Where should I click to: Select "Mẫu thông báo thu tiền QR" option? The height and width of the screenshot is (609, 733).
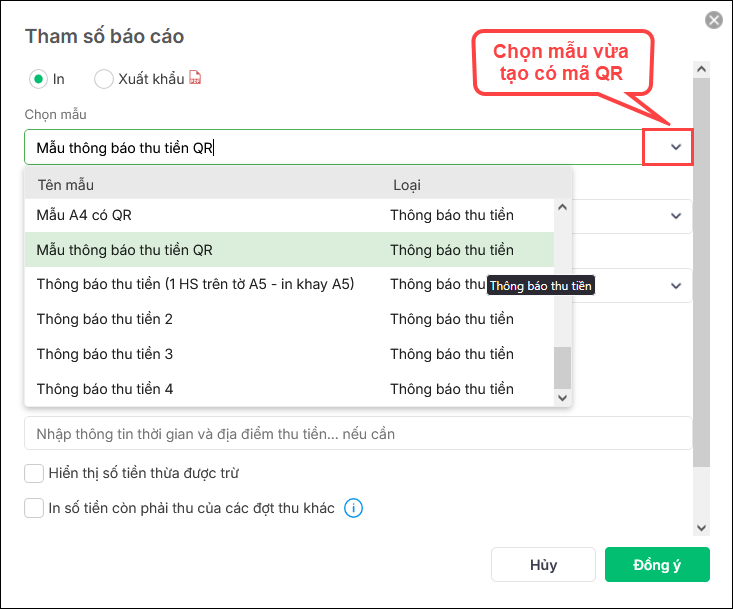pyautogui.click(x=125, y=250)
